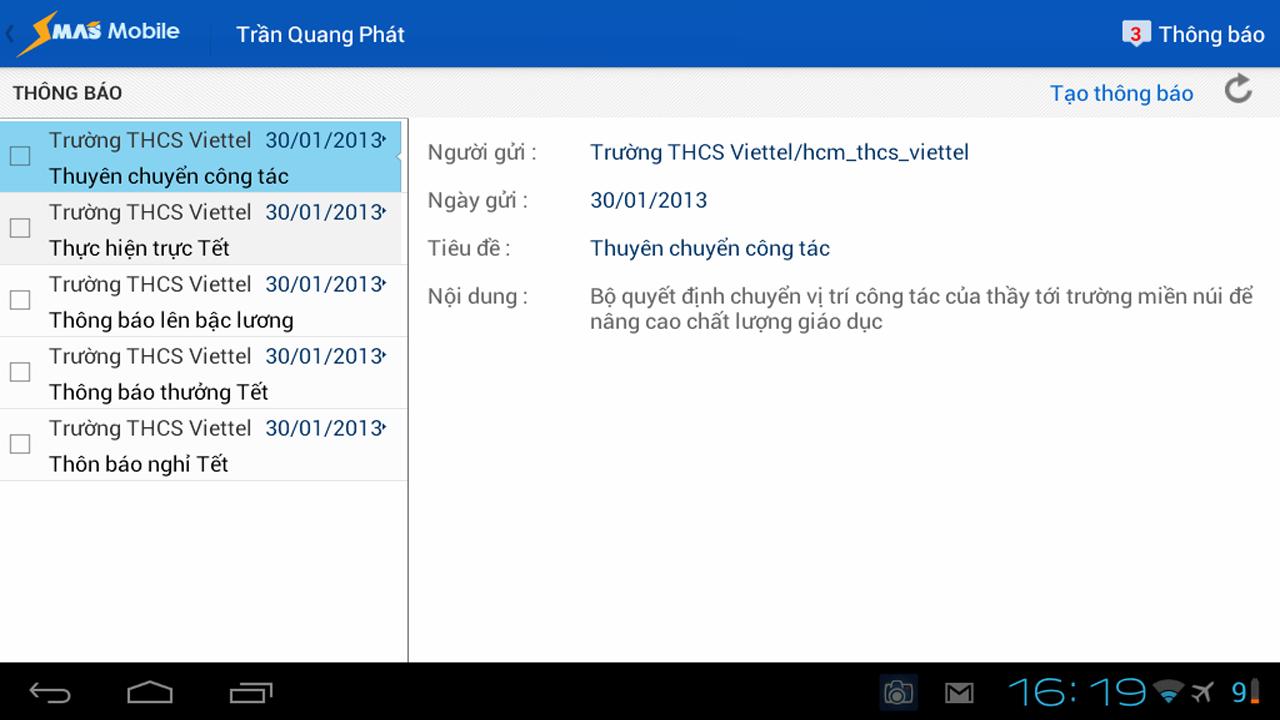
Task: Tap the Android back button
Action: tap(50, 692)
